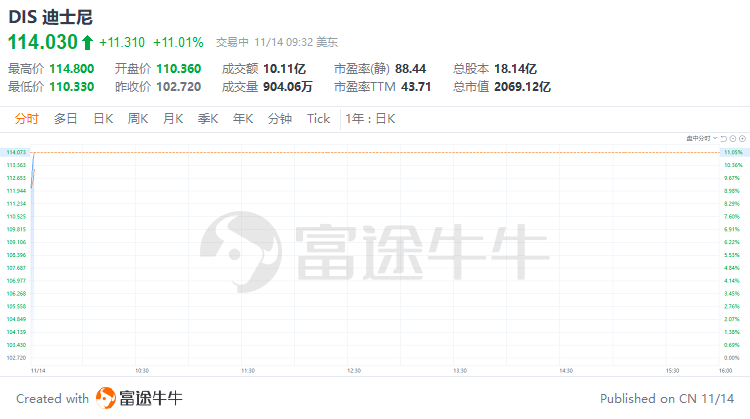Select the 月K monthly tab

click(173, 119)
